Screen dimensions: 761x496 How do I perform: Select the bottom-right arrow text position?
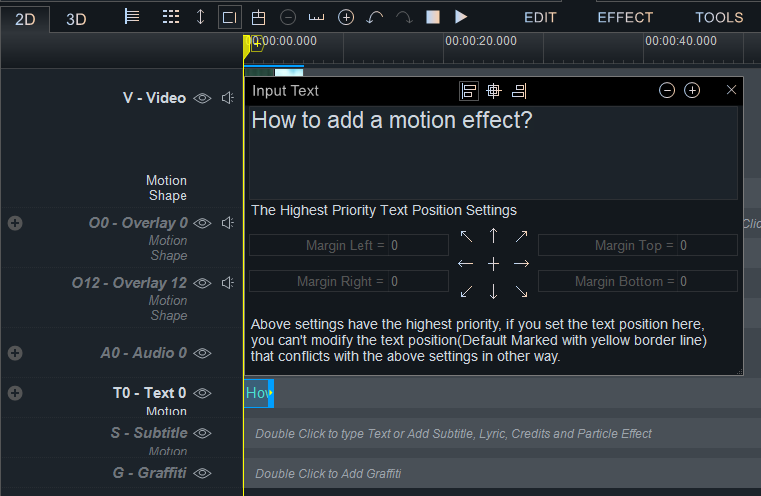click(521, 292)
